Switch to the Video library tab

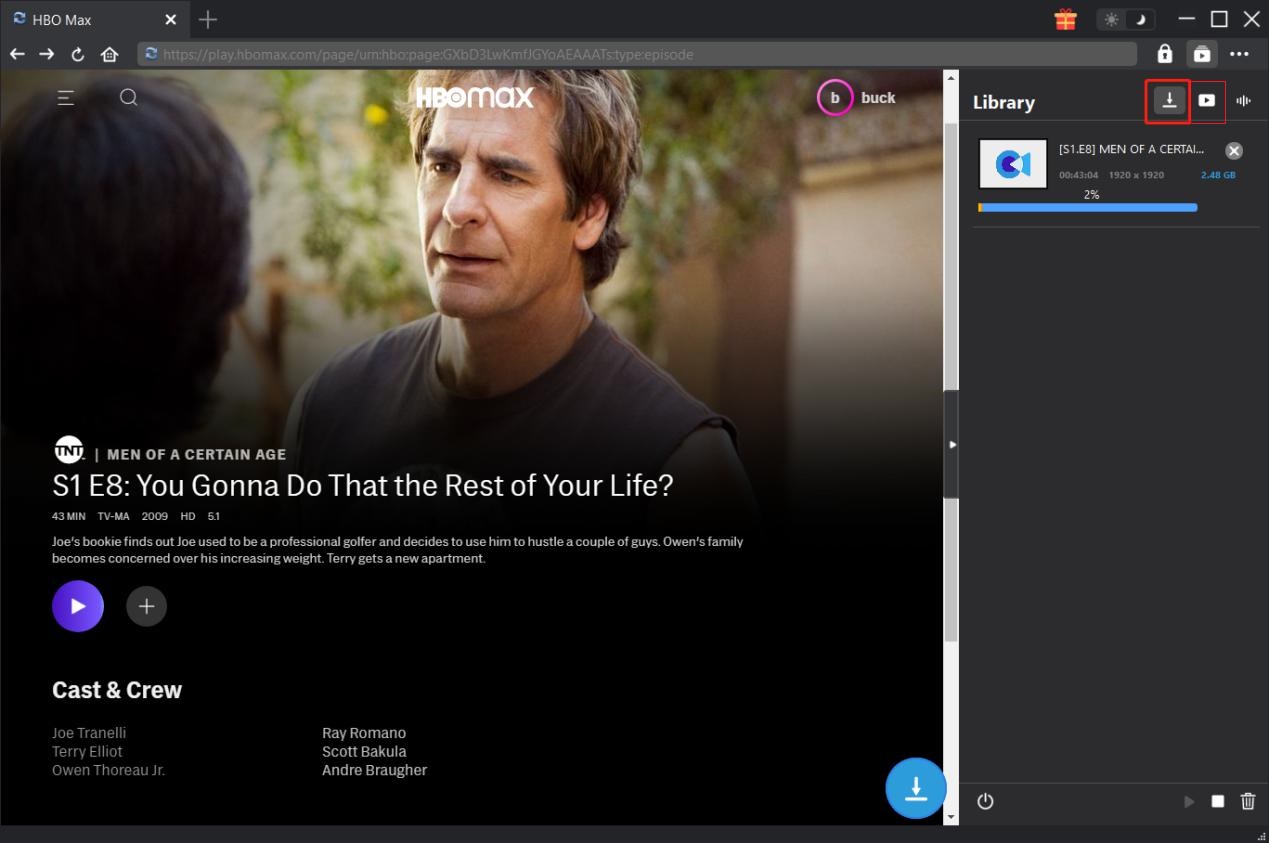tap(1207, 100)
